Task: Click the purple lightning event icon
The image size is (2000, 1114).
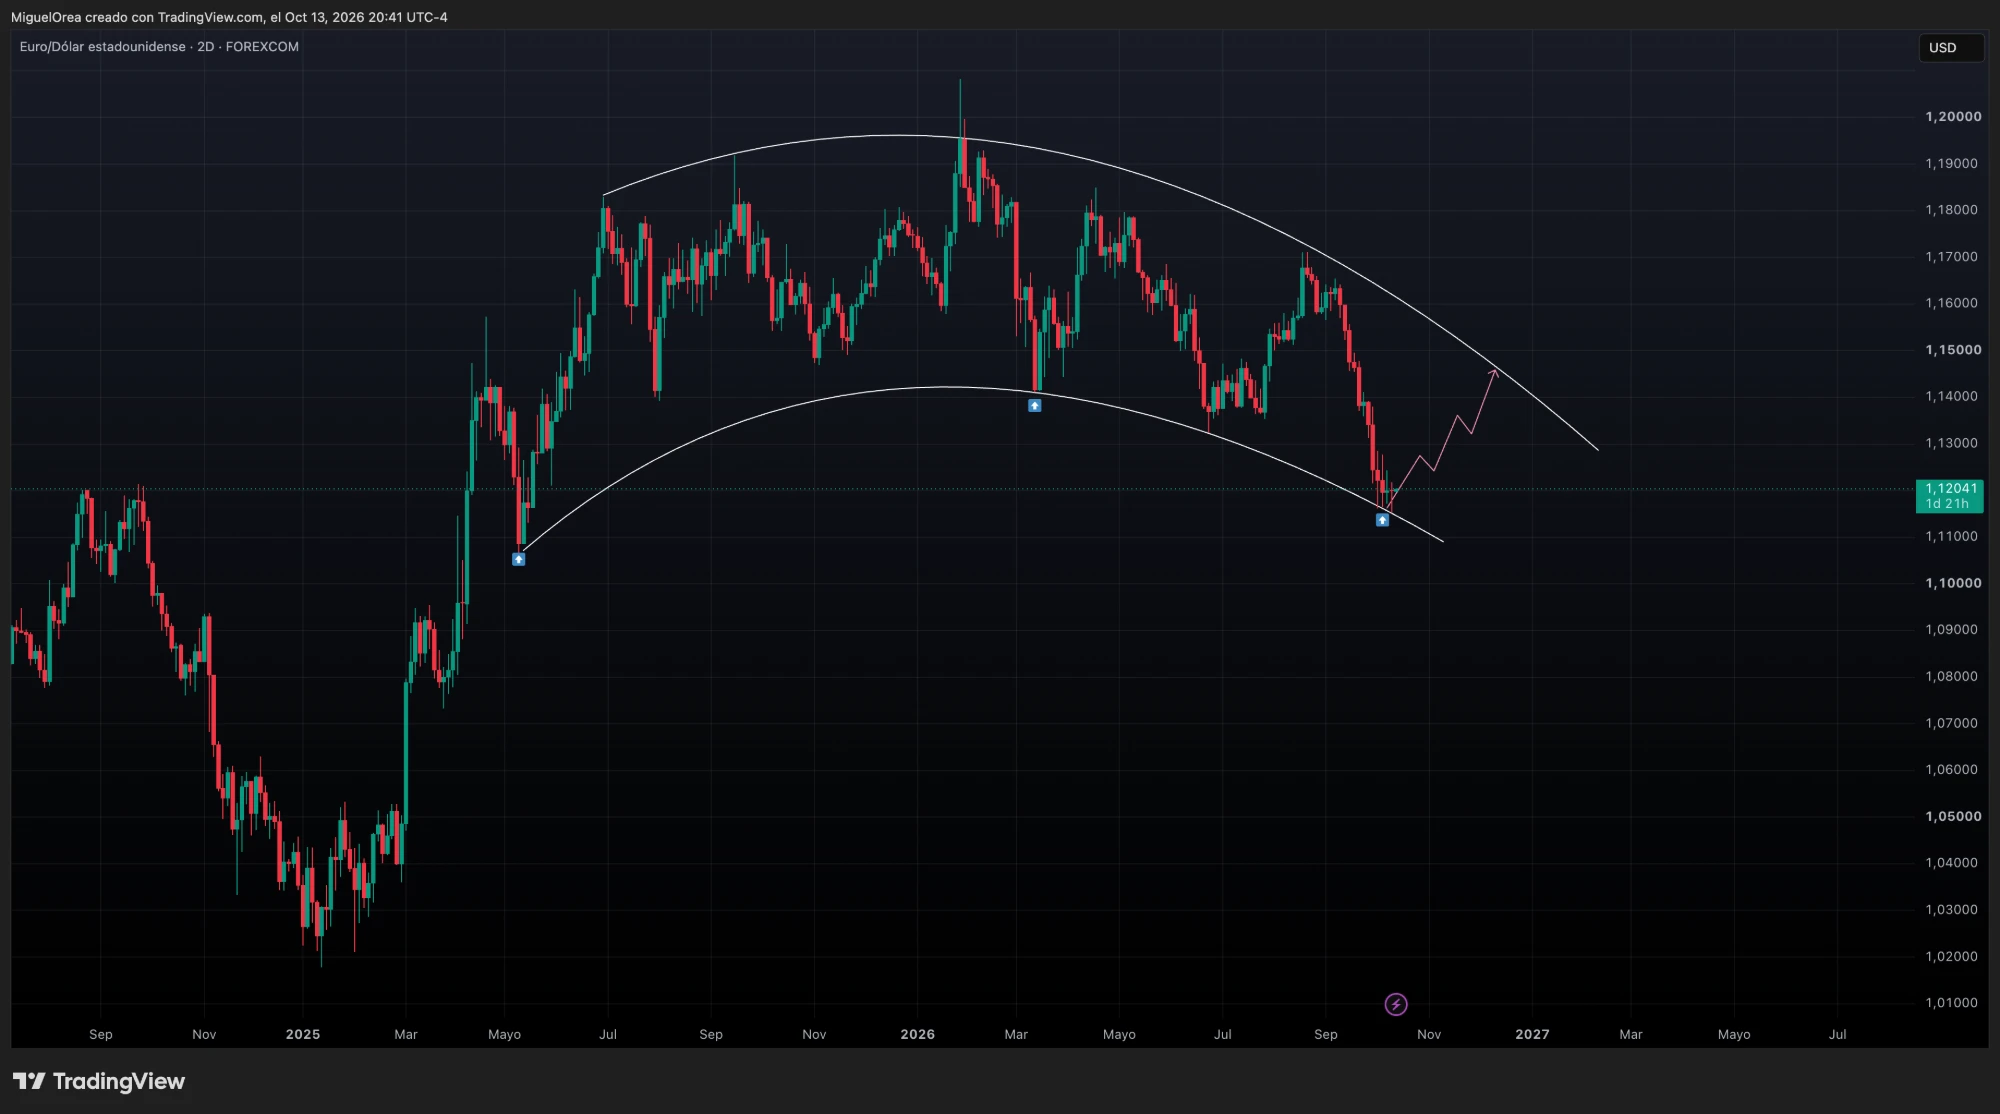Action: coord(1396,1004)
